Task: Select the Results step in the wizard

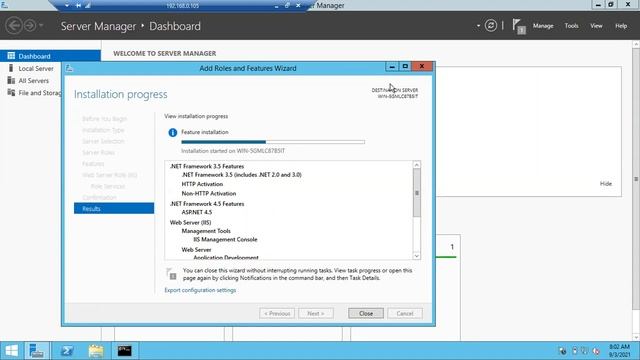Action: tap(114, 208)
